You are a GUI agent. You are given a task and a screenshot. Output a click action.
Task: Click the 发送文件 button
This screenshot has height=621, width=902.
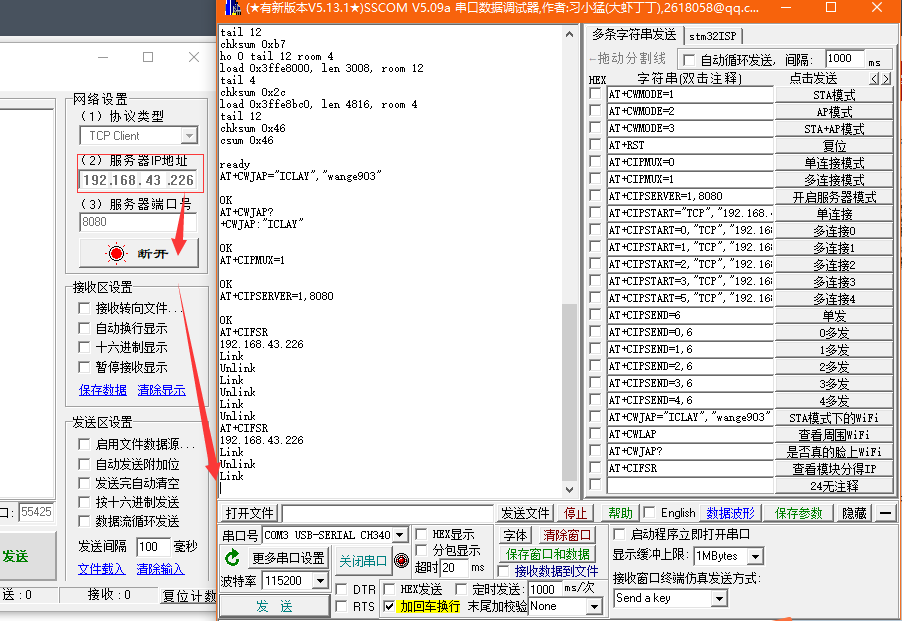(x=525, y=513)
